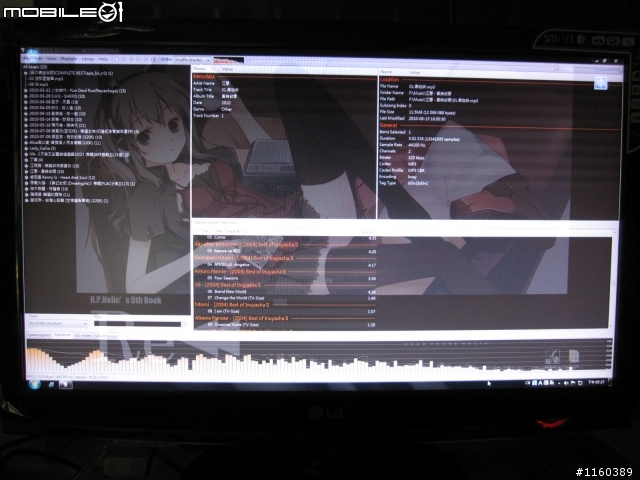The image size is (640, 480).
Task: Select the track 07 Change the World (TV-Size)
Action: (x=285, y=298)
